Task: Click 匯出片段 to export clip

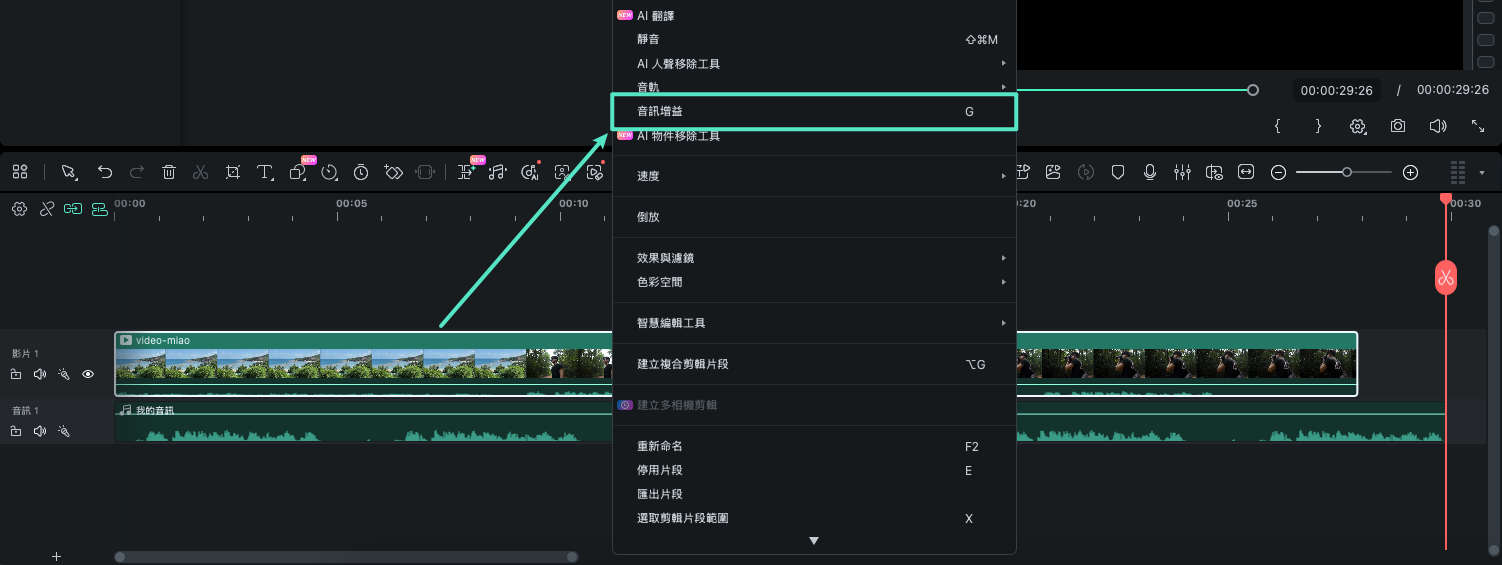Action: pos(660,494)
